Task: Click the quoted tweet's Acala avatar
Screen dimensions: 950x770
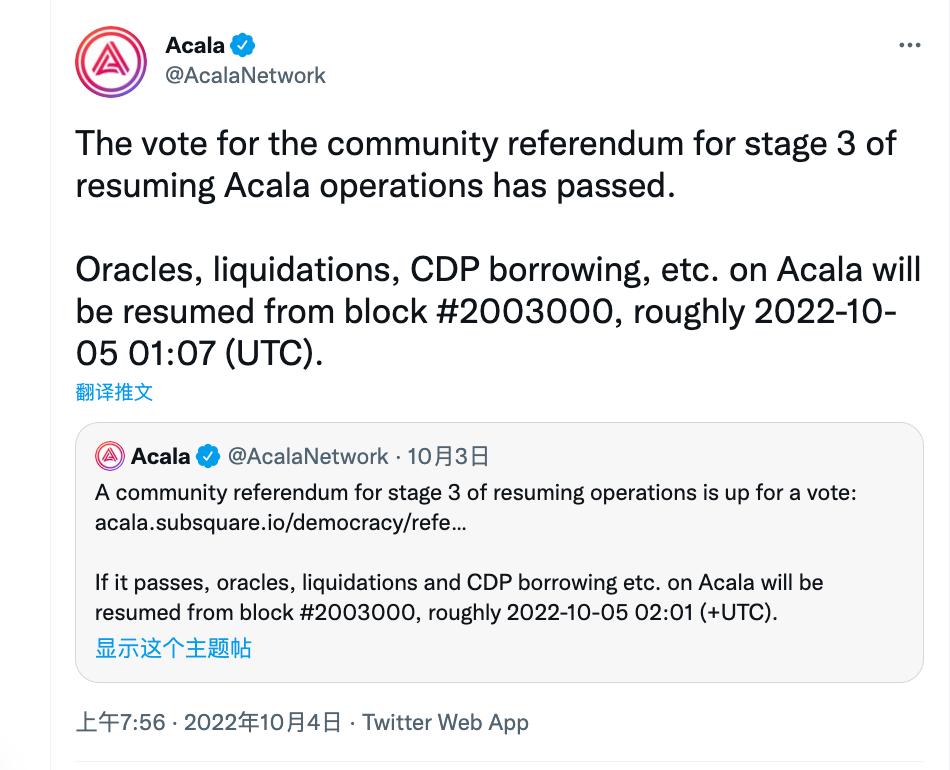Action: pyautogui.click(x=110, y=455)
